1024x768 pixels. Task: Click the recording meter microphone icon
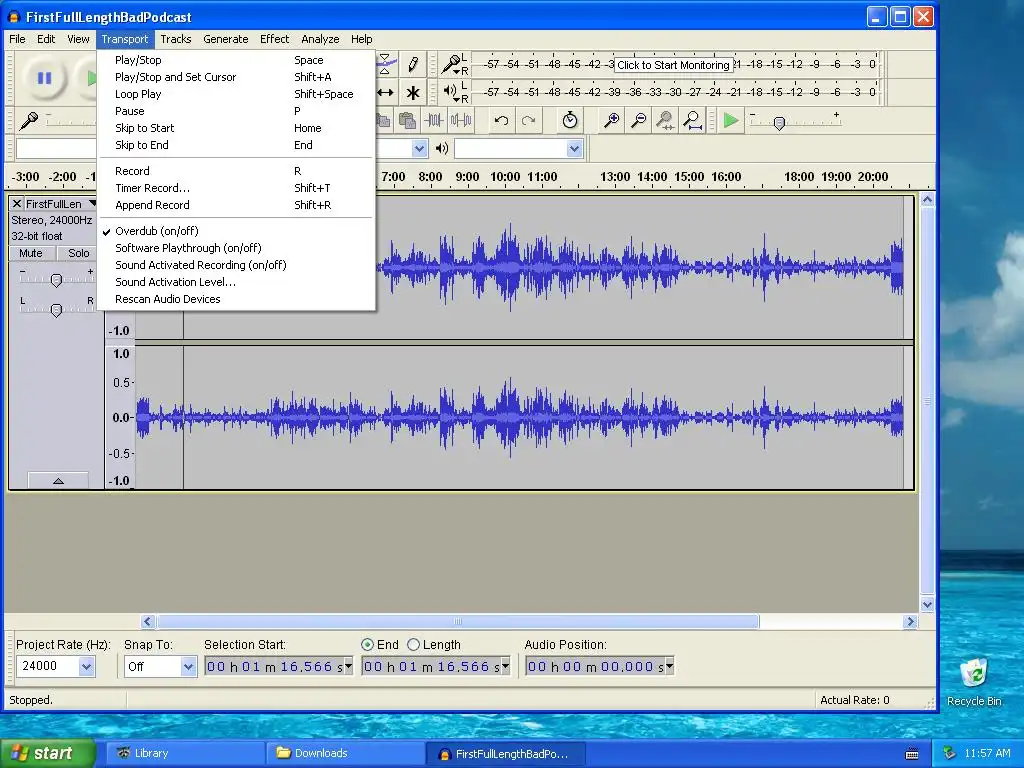pos(451,64)
